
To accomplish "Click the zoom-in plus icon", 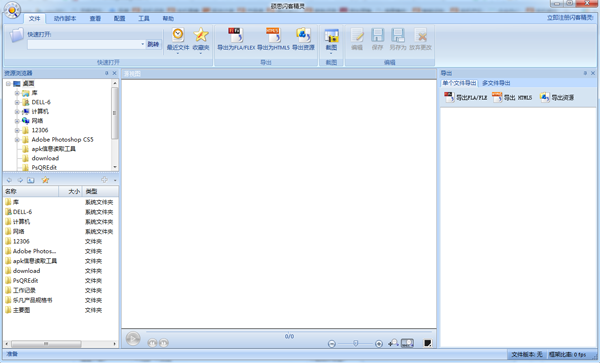I will pos(379,343).
